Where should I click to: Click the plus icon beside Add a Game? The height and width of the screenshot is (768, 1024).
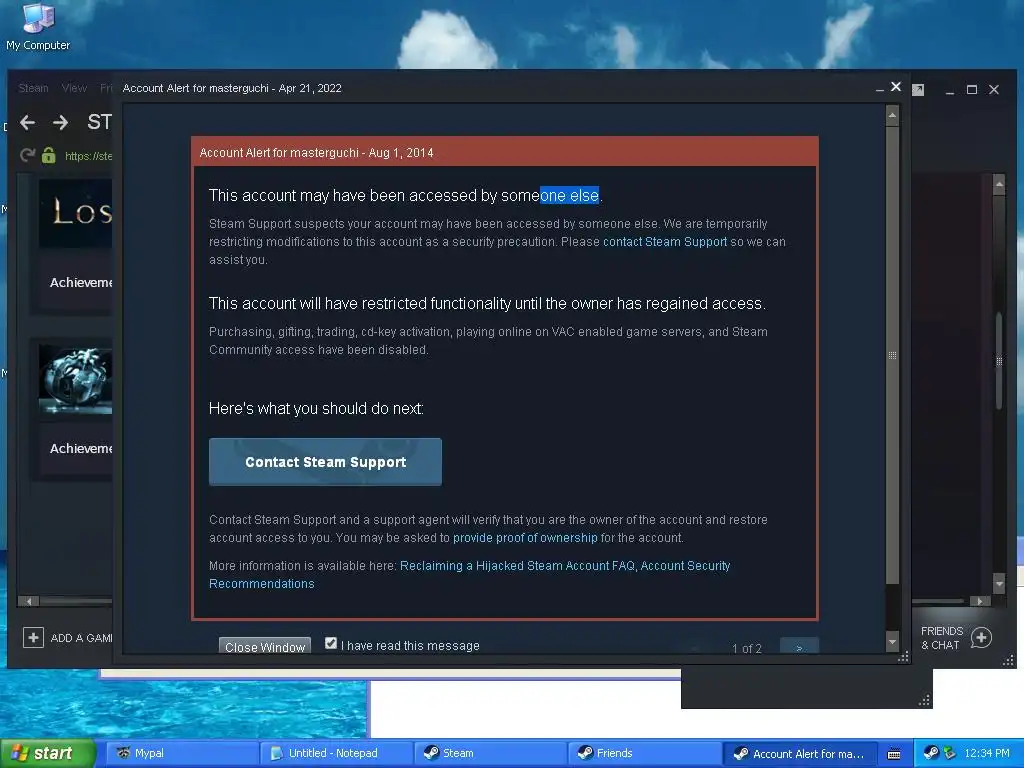[33, 637]
